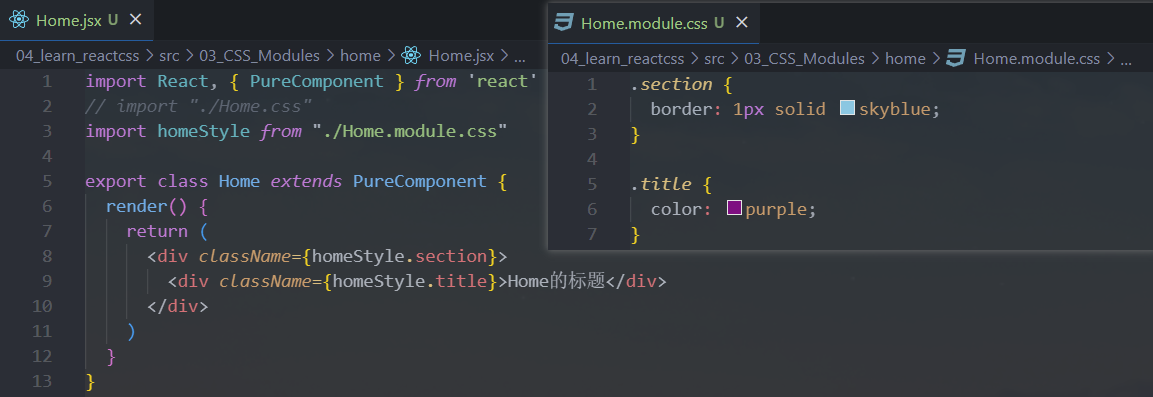Click 'homeStyle' in the import statement
This screenshot has width=1153, height=397.
point(204,131)
